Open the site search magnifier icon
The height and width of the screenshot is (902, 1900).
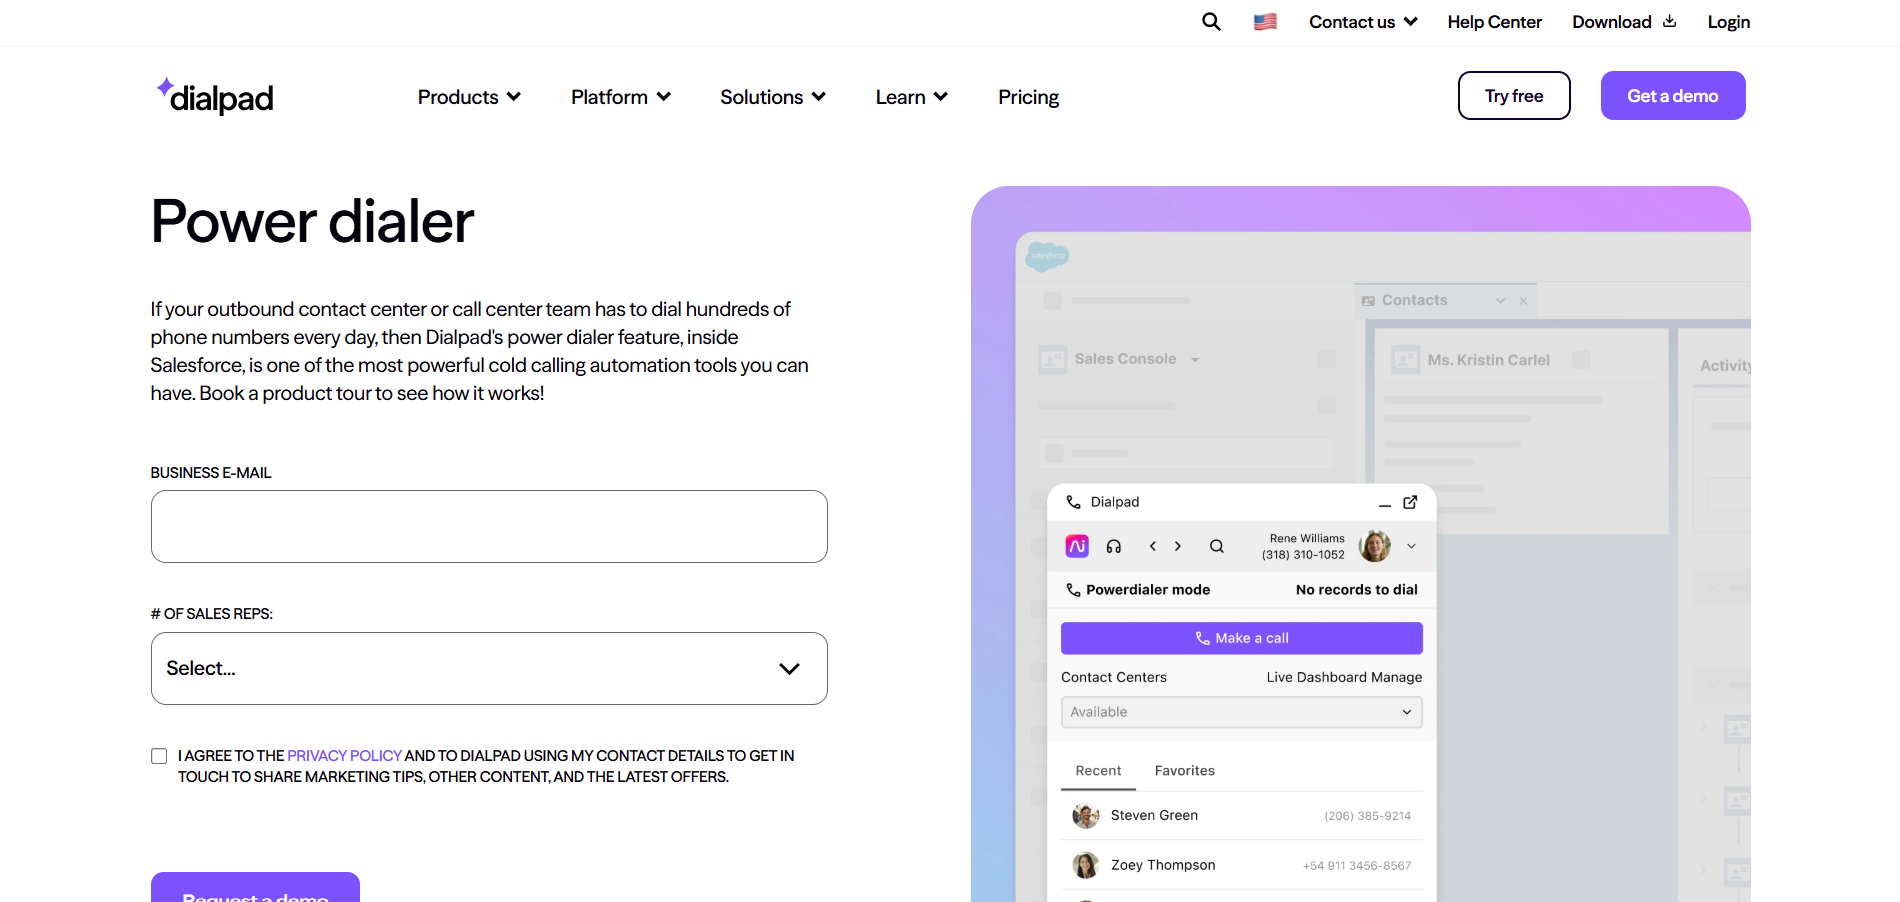(x=1211, y=22)
